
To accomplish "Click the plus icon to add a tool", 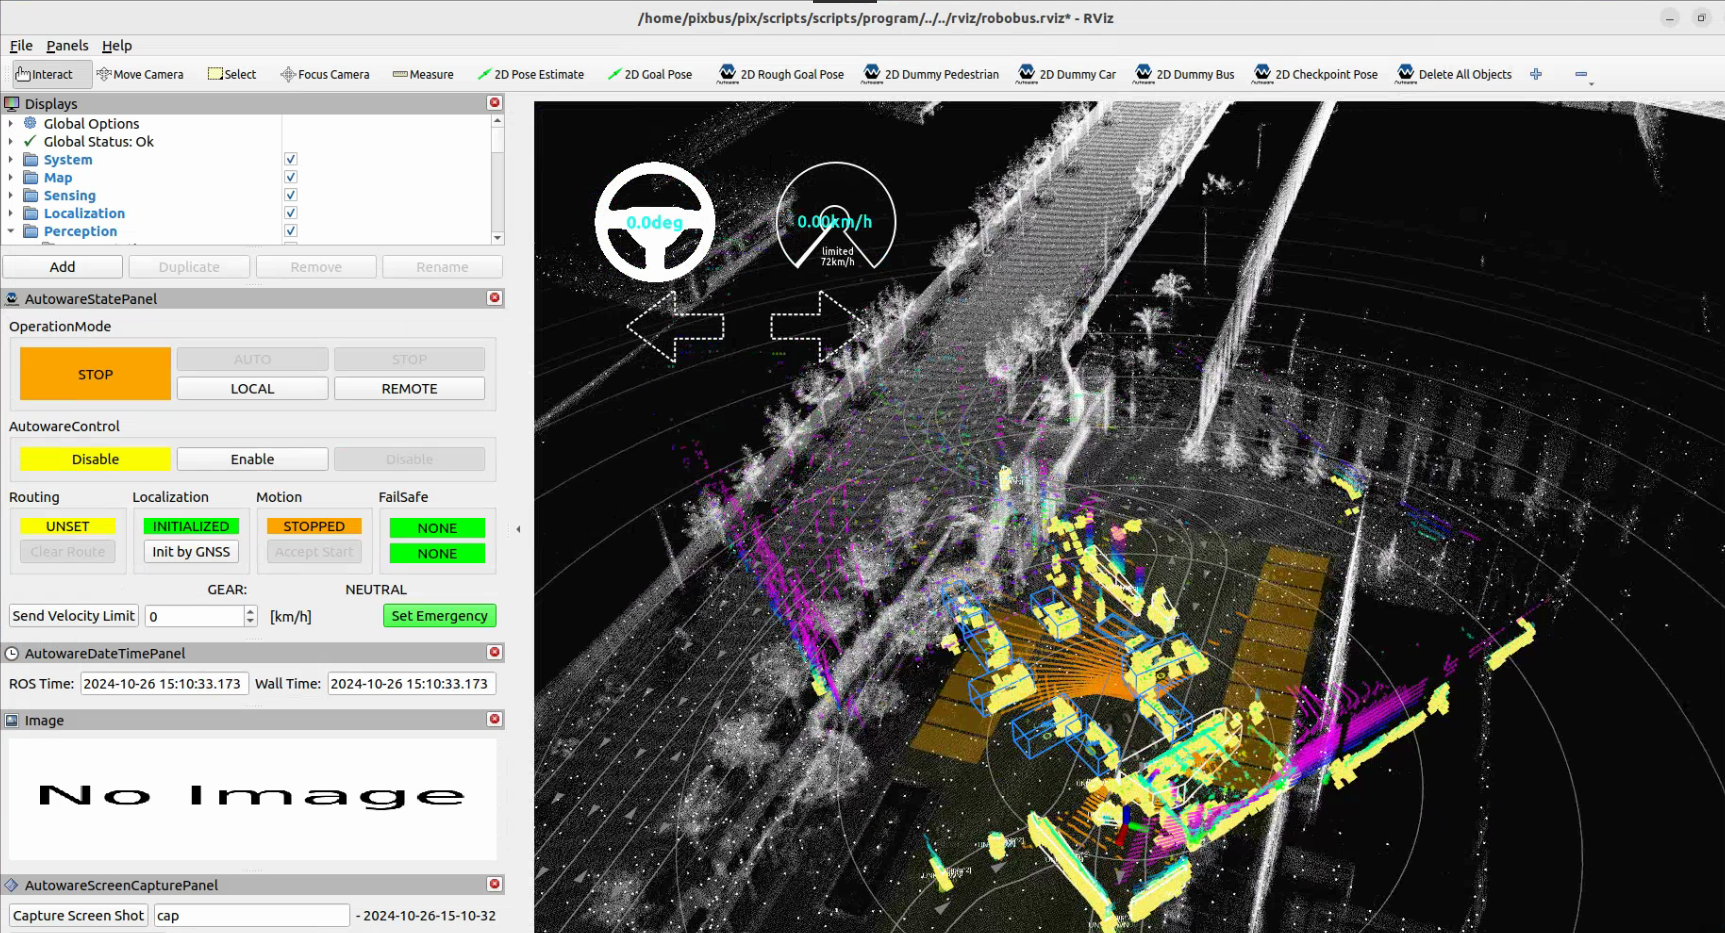I will tap(1536, 74).
